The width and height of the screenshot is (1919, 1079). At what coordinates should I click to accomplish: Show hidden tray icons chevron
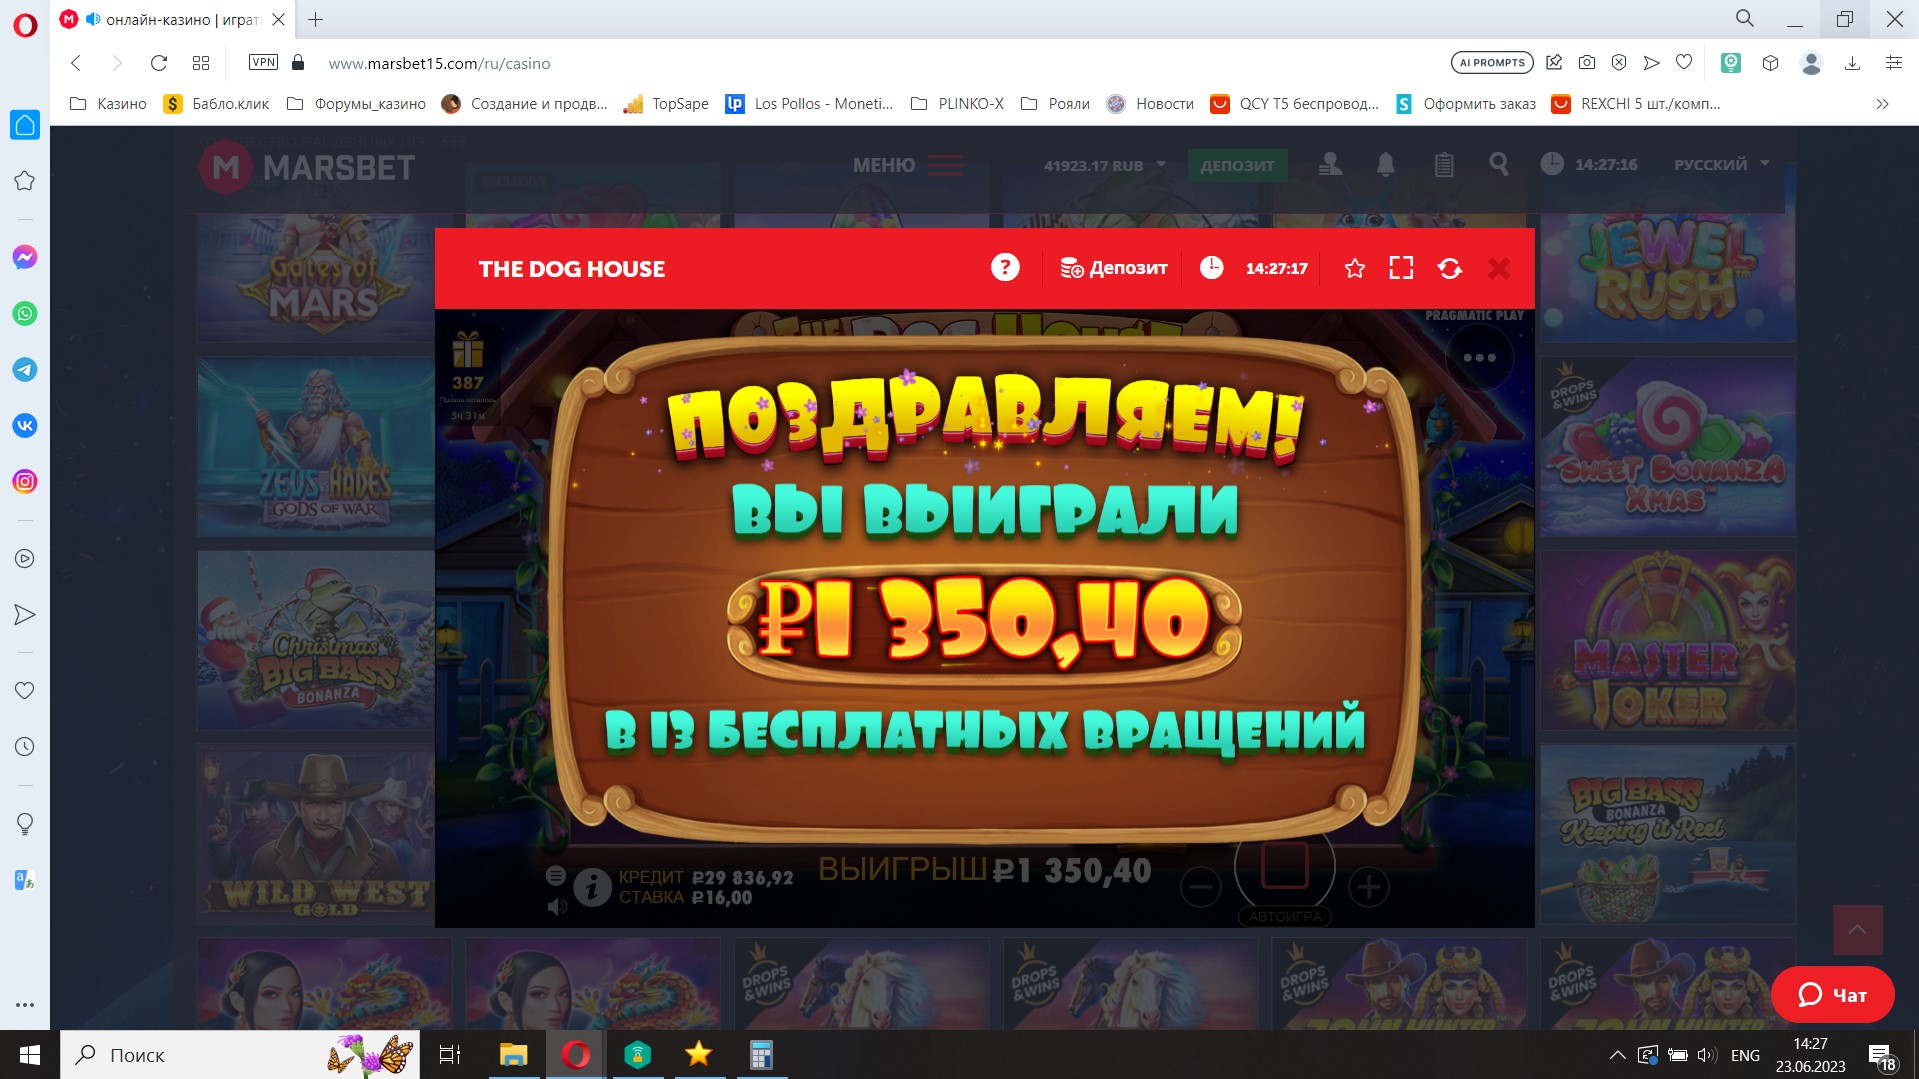click(x=1617, y=1055)
